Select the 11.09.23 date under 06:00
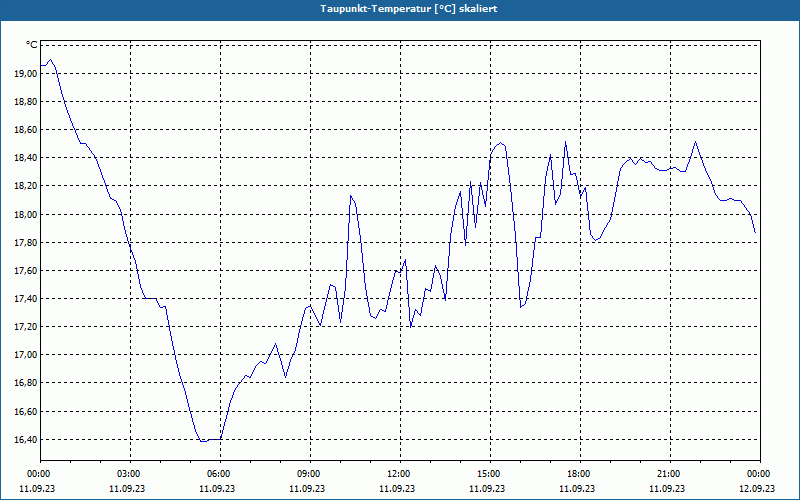Image resolution: width=800 pixels, height=500 pixels. [217, 488]
